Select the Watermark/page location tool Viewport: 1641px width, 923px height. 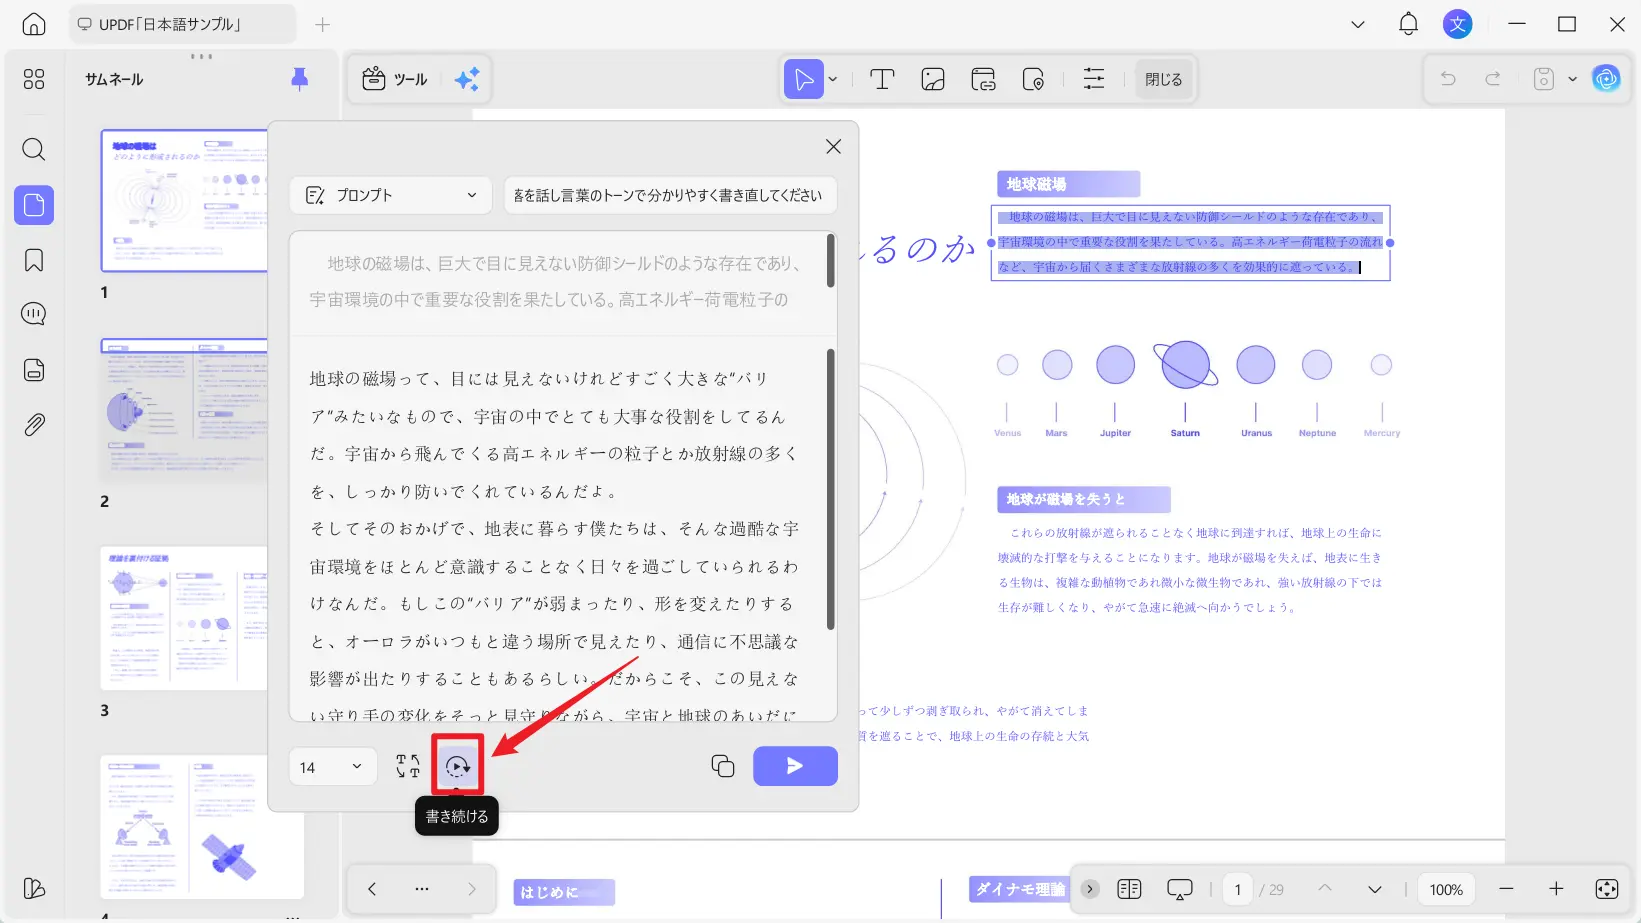[x=1034, y=79]
